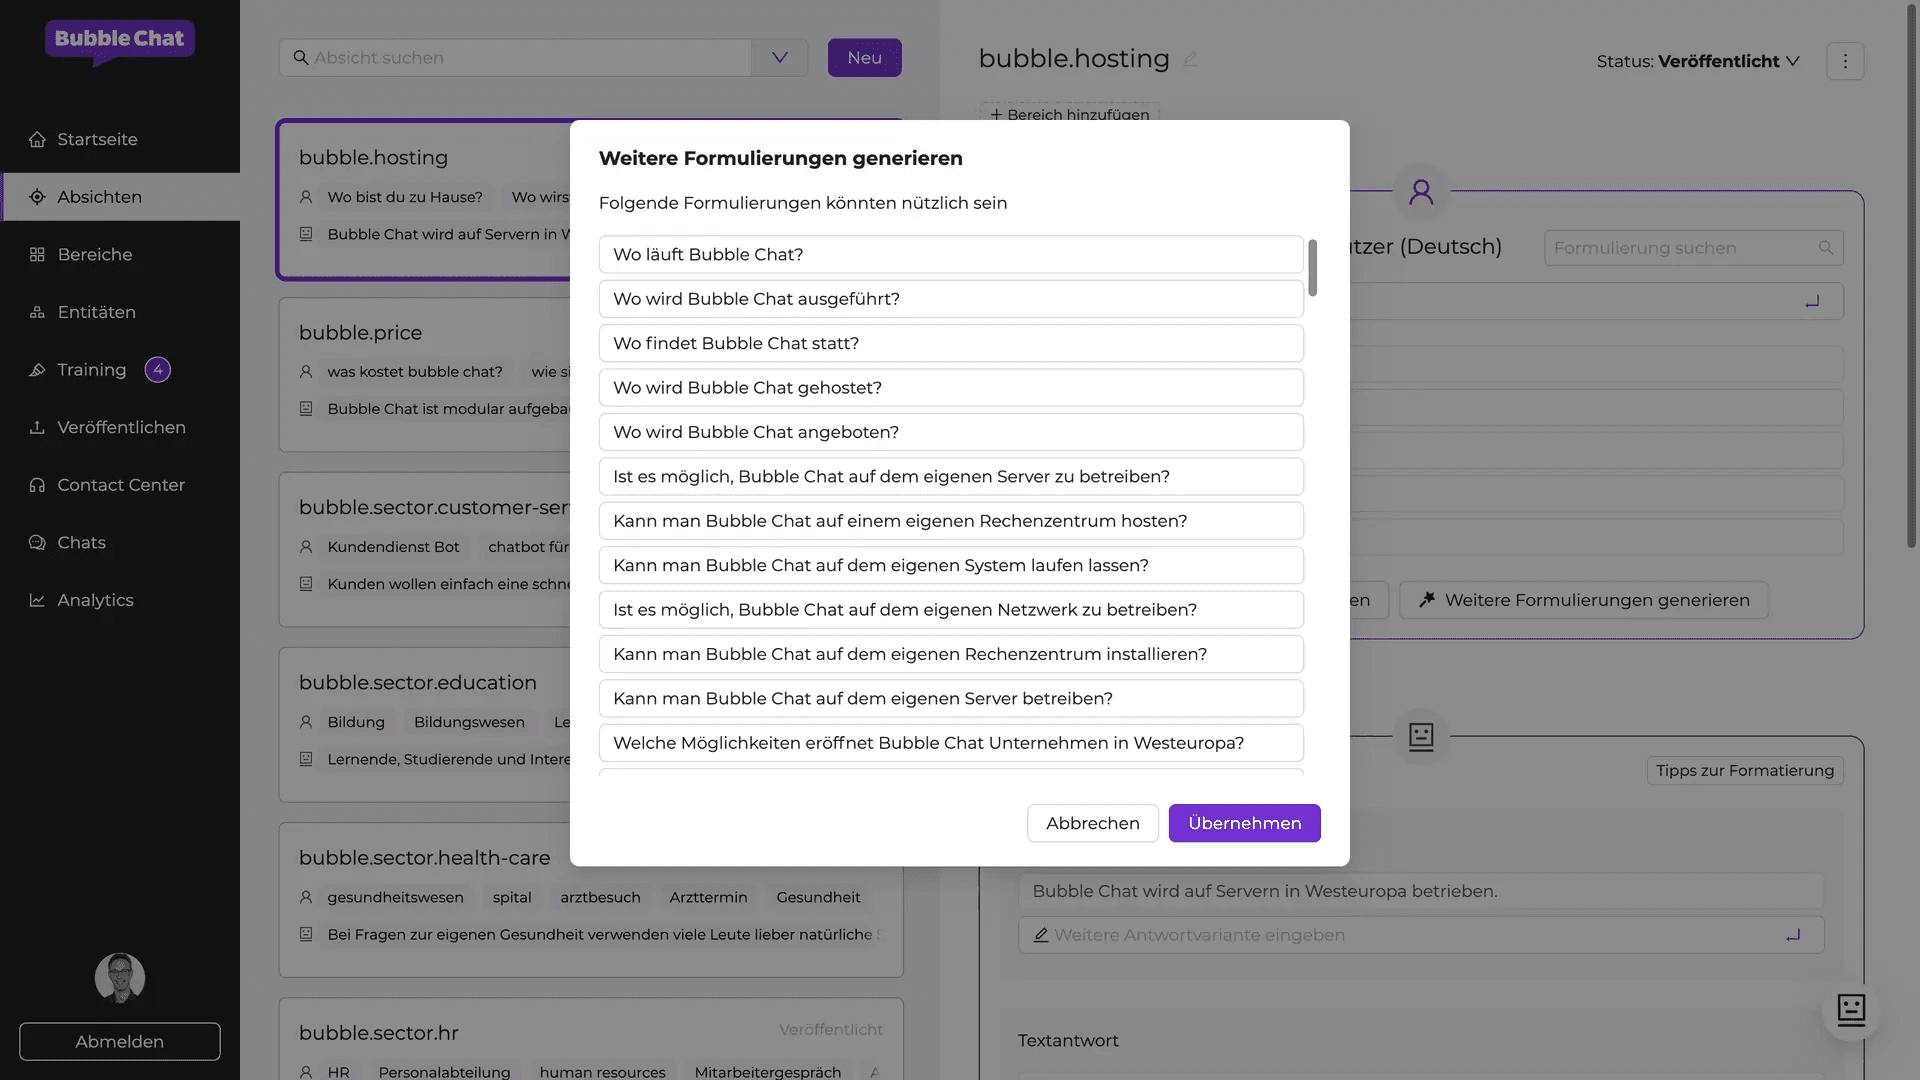Select 'Kann man Bubble Chat auf dem eigenen Server betreiben?'
Viewport: 1920px width, 1080px height.
click(950, 699)
